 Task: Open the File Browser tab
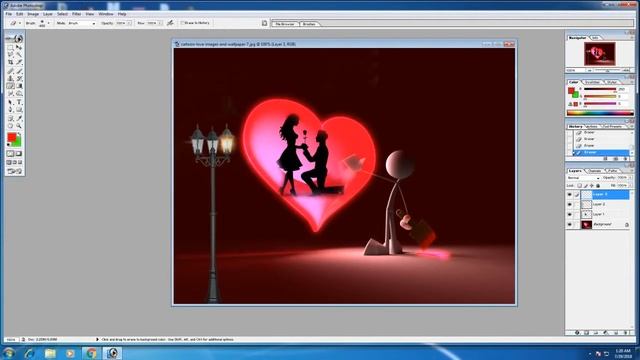tap(285, 24)
